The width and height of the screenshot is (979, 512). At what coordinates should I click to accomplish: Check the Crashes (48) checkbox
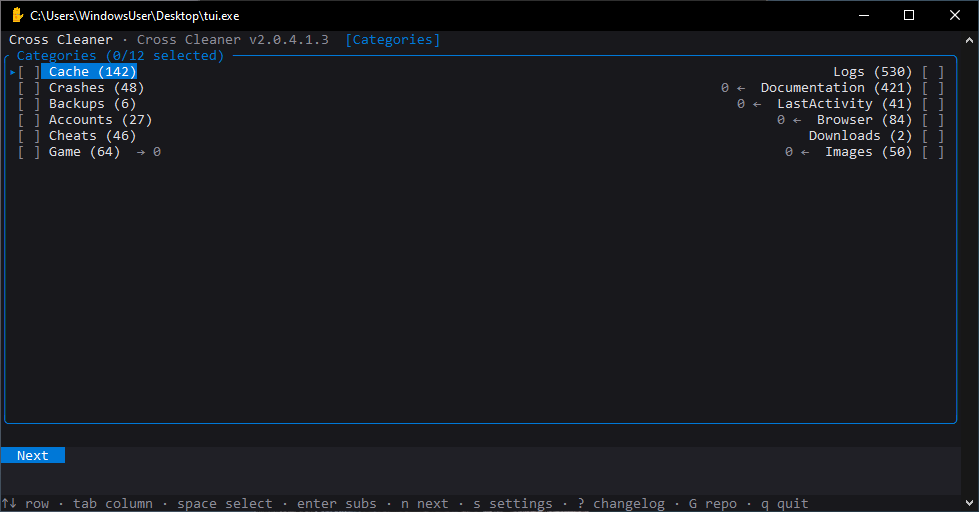click(x=29, y=88)
